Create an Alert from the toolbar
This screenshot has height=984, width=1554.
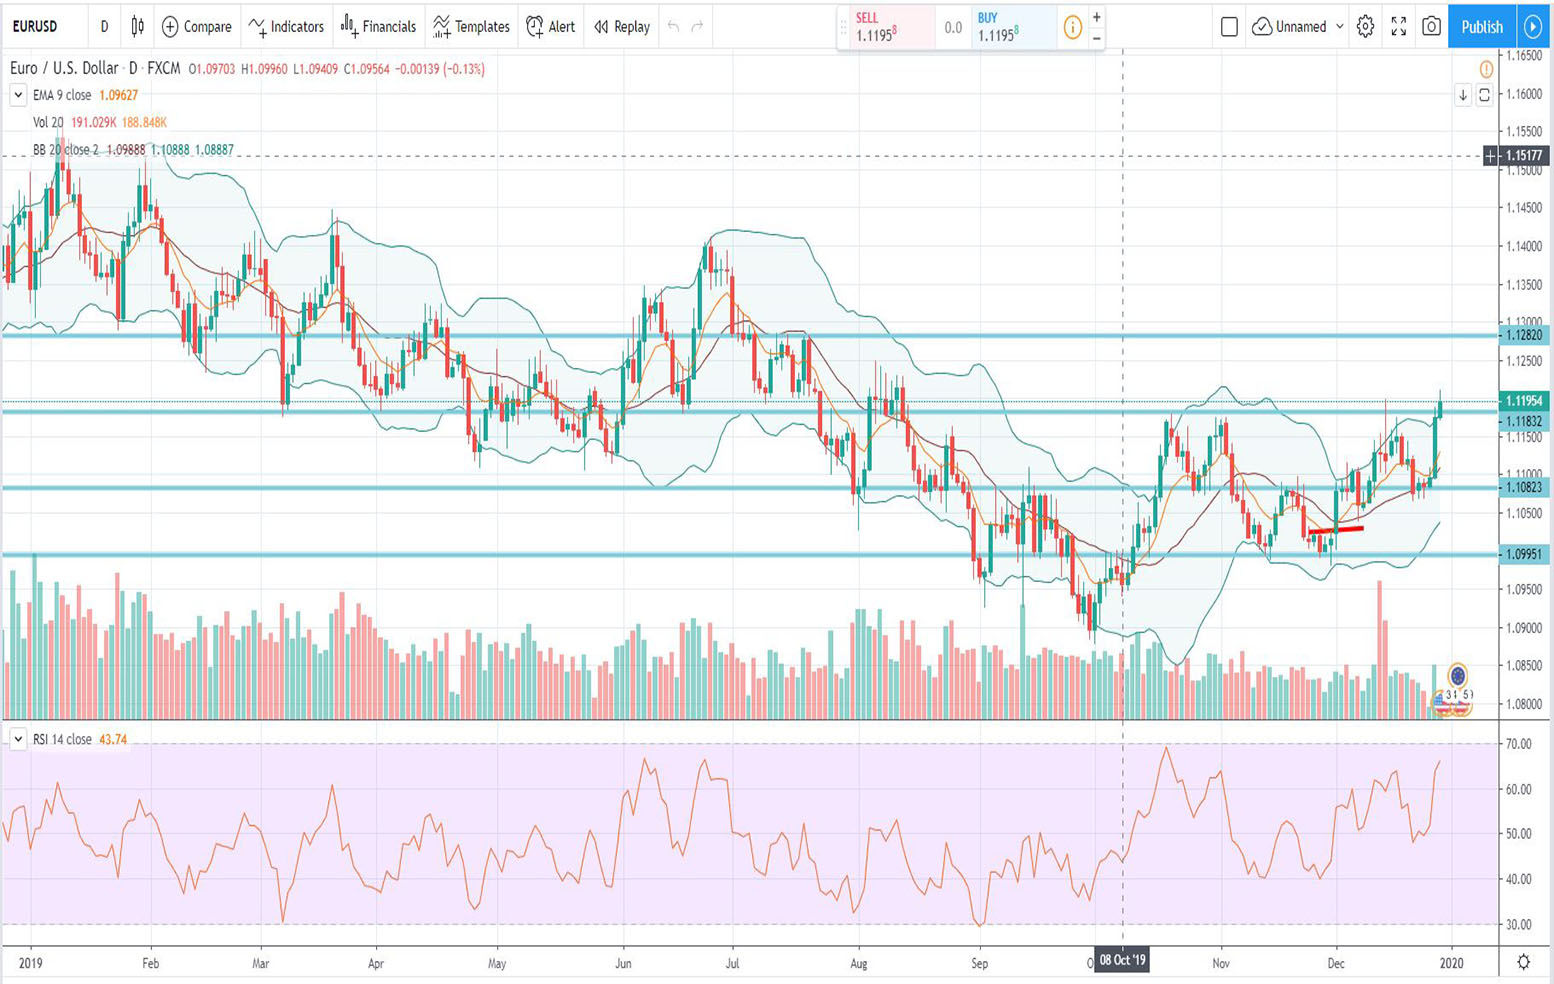pos(551,27)
